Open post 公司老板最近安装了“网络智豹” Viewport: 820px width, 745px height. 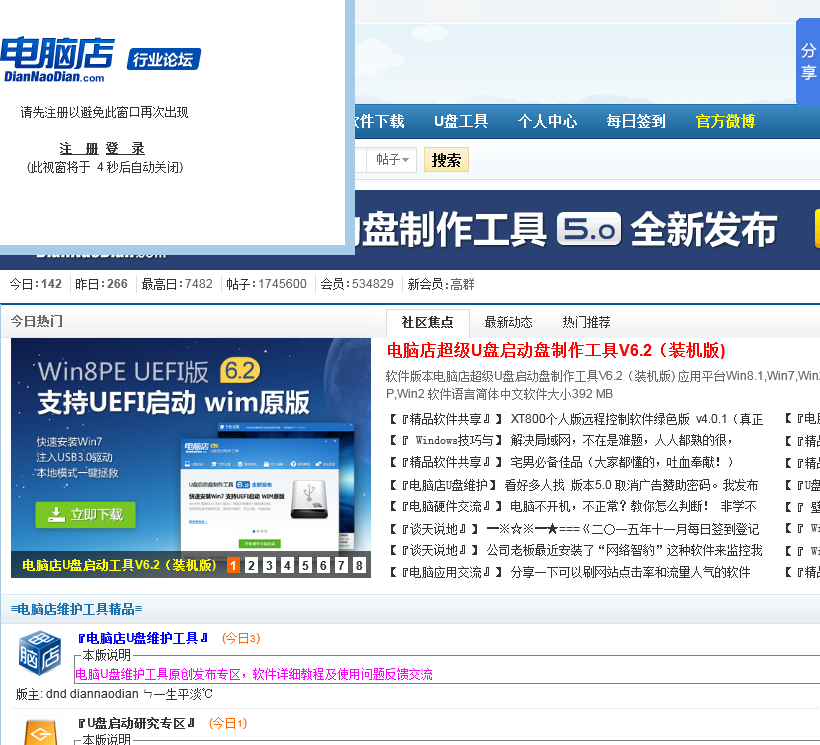(624, 551)
